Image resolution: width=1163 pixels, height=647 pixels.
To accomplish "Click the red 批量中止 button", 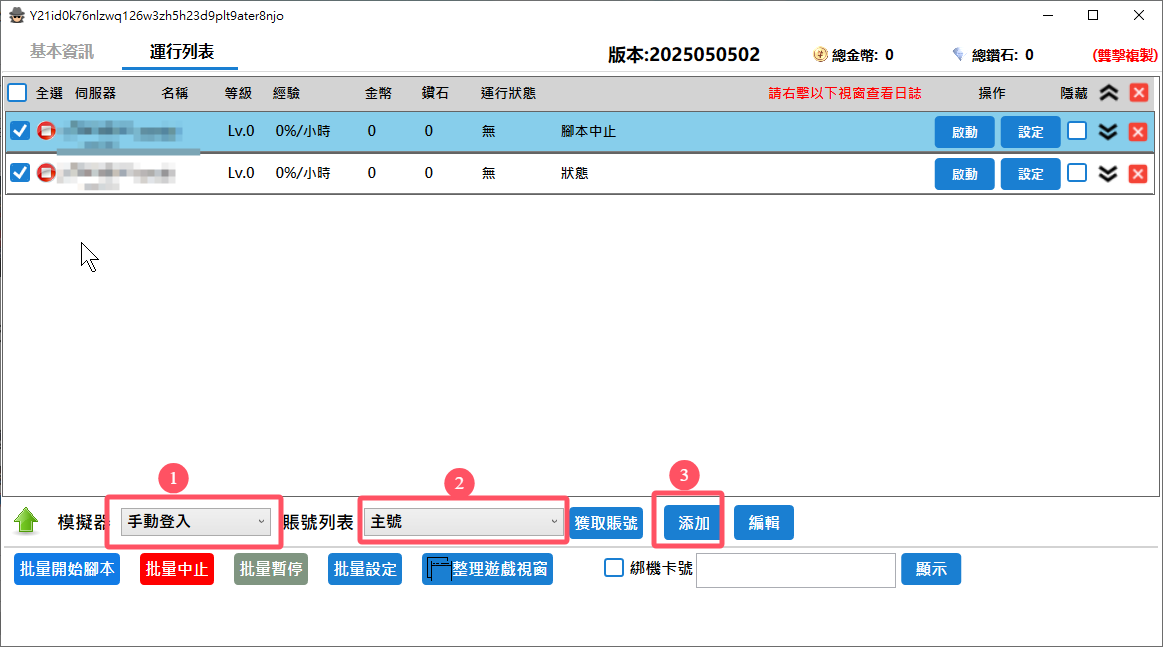I will pyautogui.click(x=177, y=569).
